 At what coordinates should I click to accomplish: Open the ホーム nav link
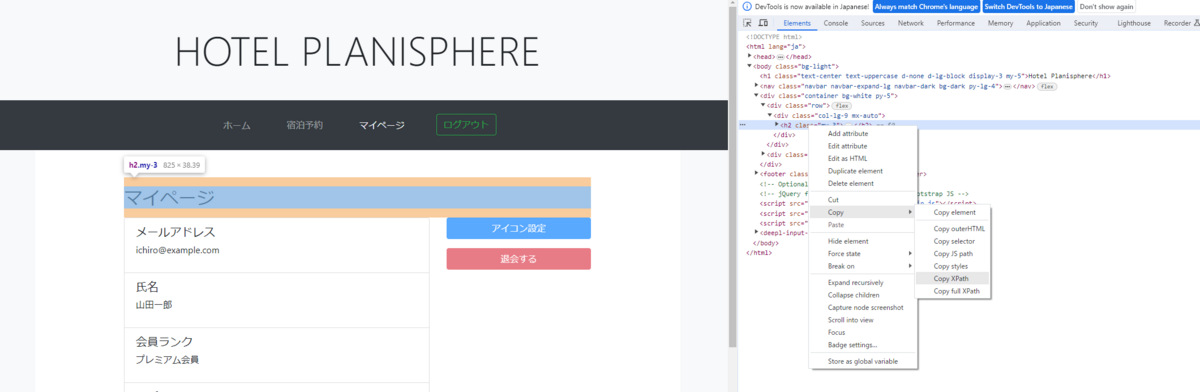pyautogui.click(x=237, y=126)
